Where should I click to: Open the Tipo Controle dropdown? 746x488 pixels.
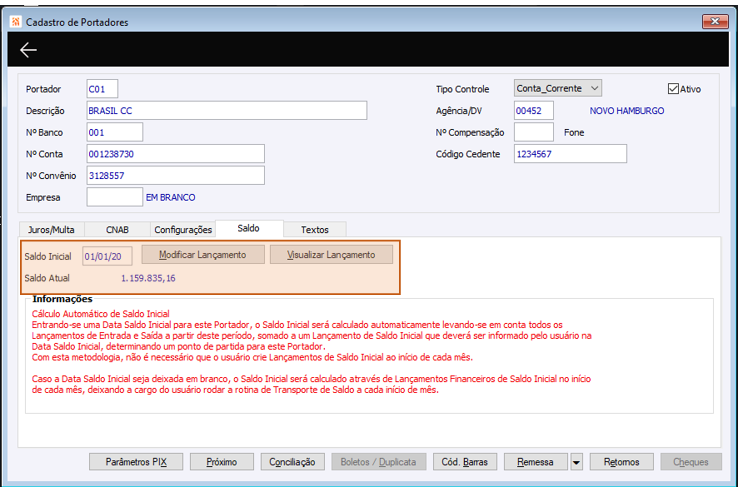[558, 88]
